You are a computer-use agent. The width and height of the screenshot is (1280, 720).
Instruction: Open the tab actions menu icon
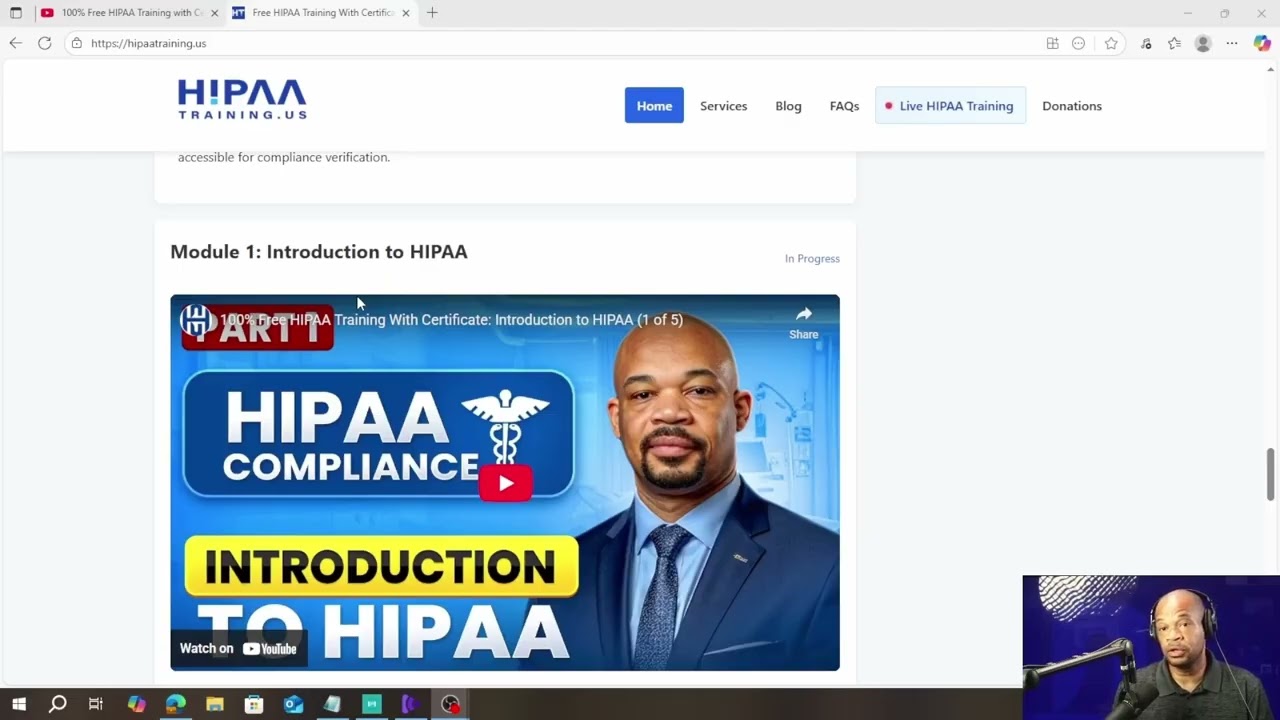pos(15,13)
